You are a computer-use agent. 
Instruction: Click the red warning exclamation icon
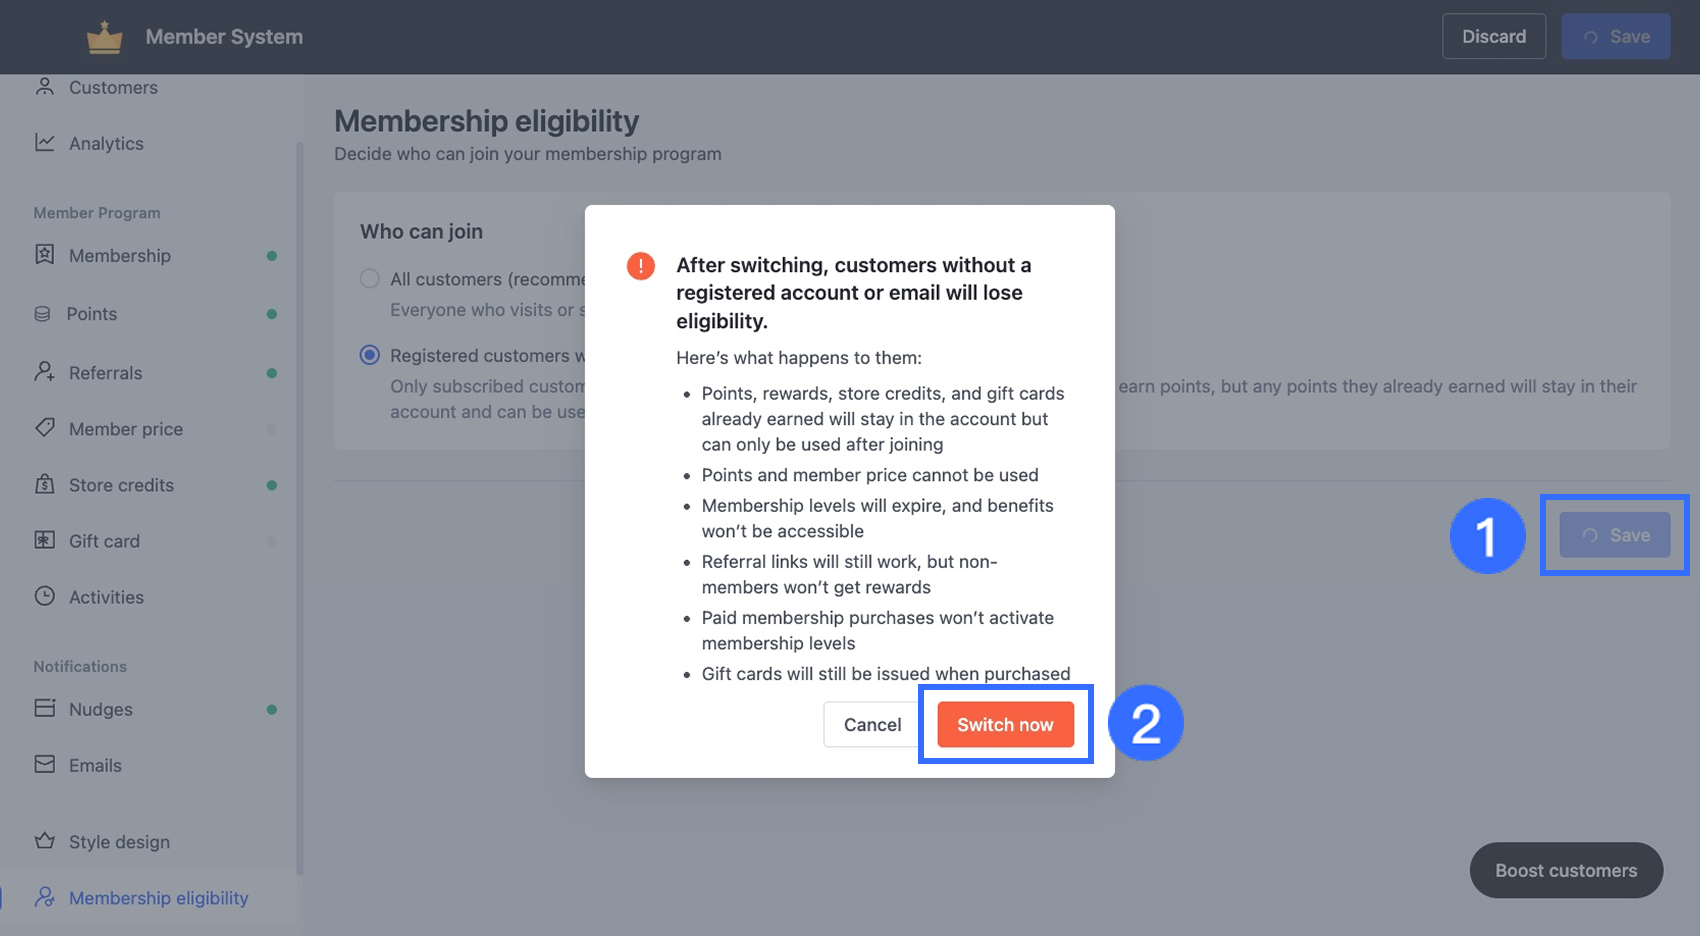point(641,266)
